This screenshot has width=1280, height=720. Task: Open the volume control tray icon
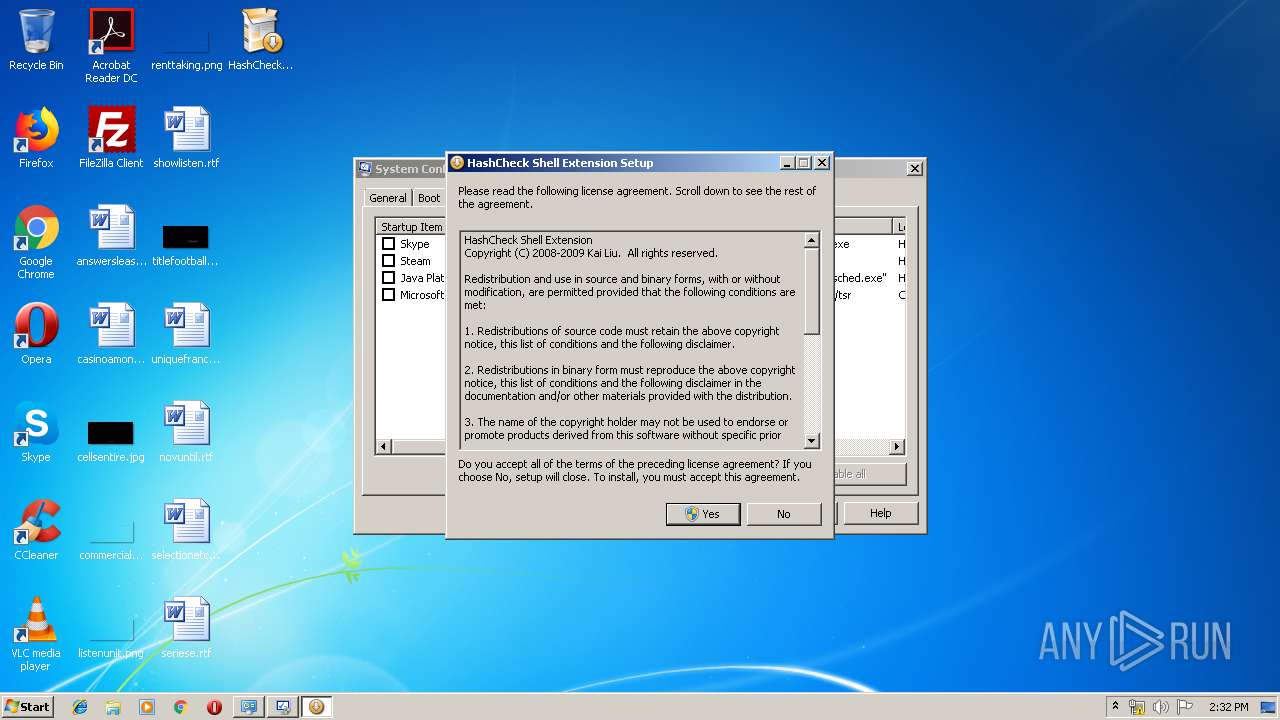(x=1161, y=707)
